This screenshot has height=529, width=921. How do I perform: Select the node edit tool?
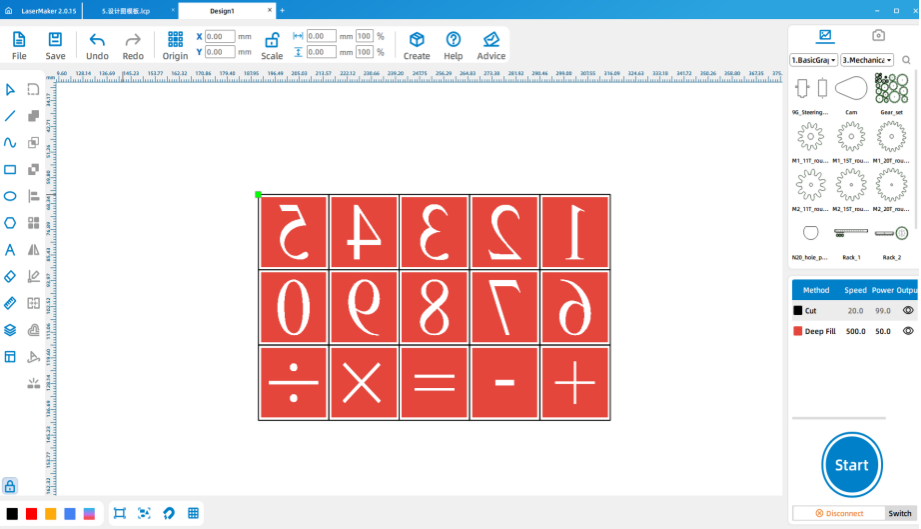coord(33,89)
